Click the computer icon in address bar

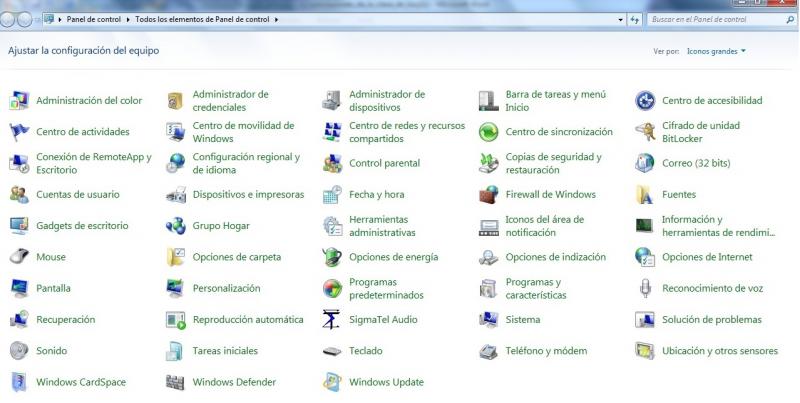(x=49, y=19)
